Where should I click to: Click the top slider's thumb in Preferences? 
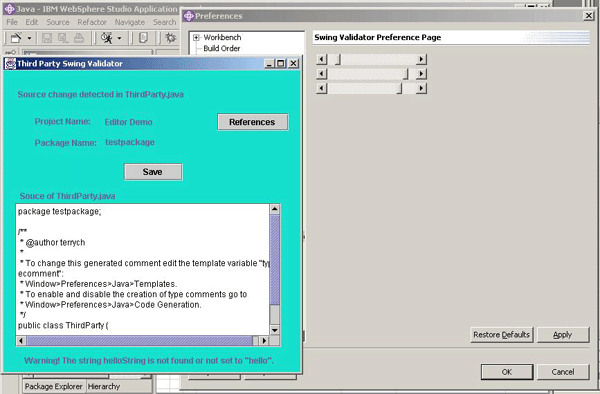click(x=338, y=59)
